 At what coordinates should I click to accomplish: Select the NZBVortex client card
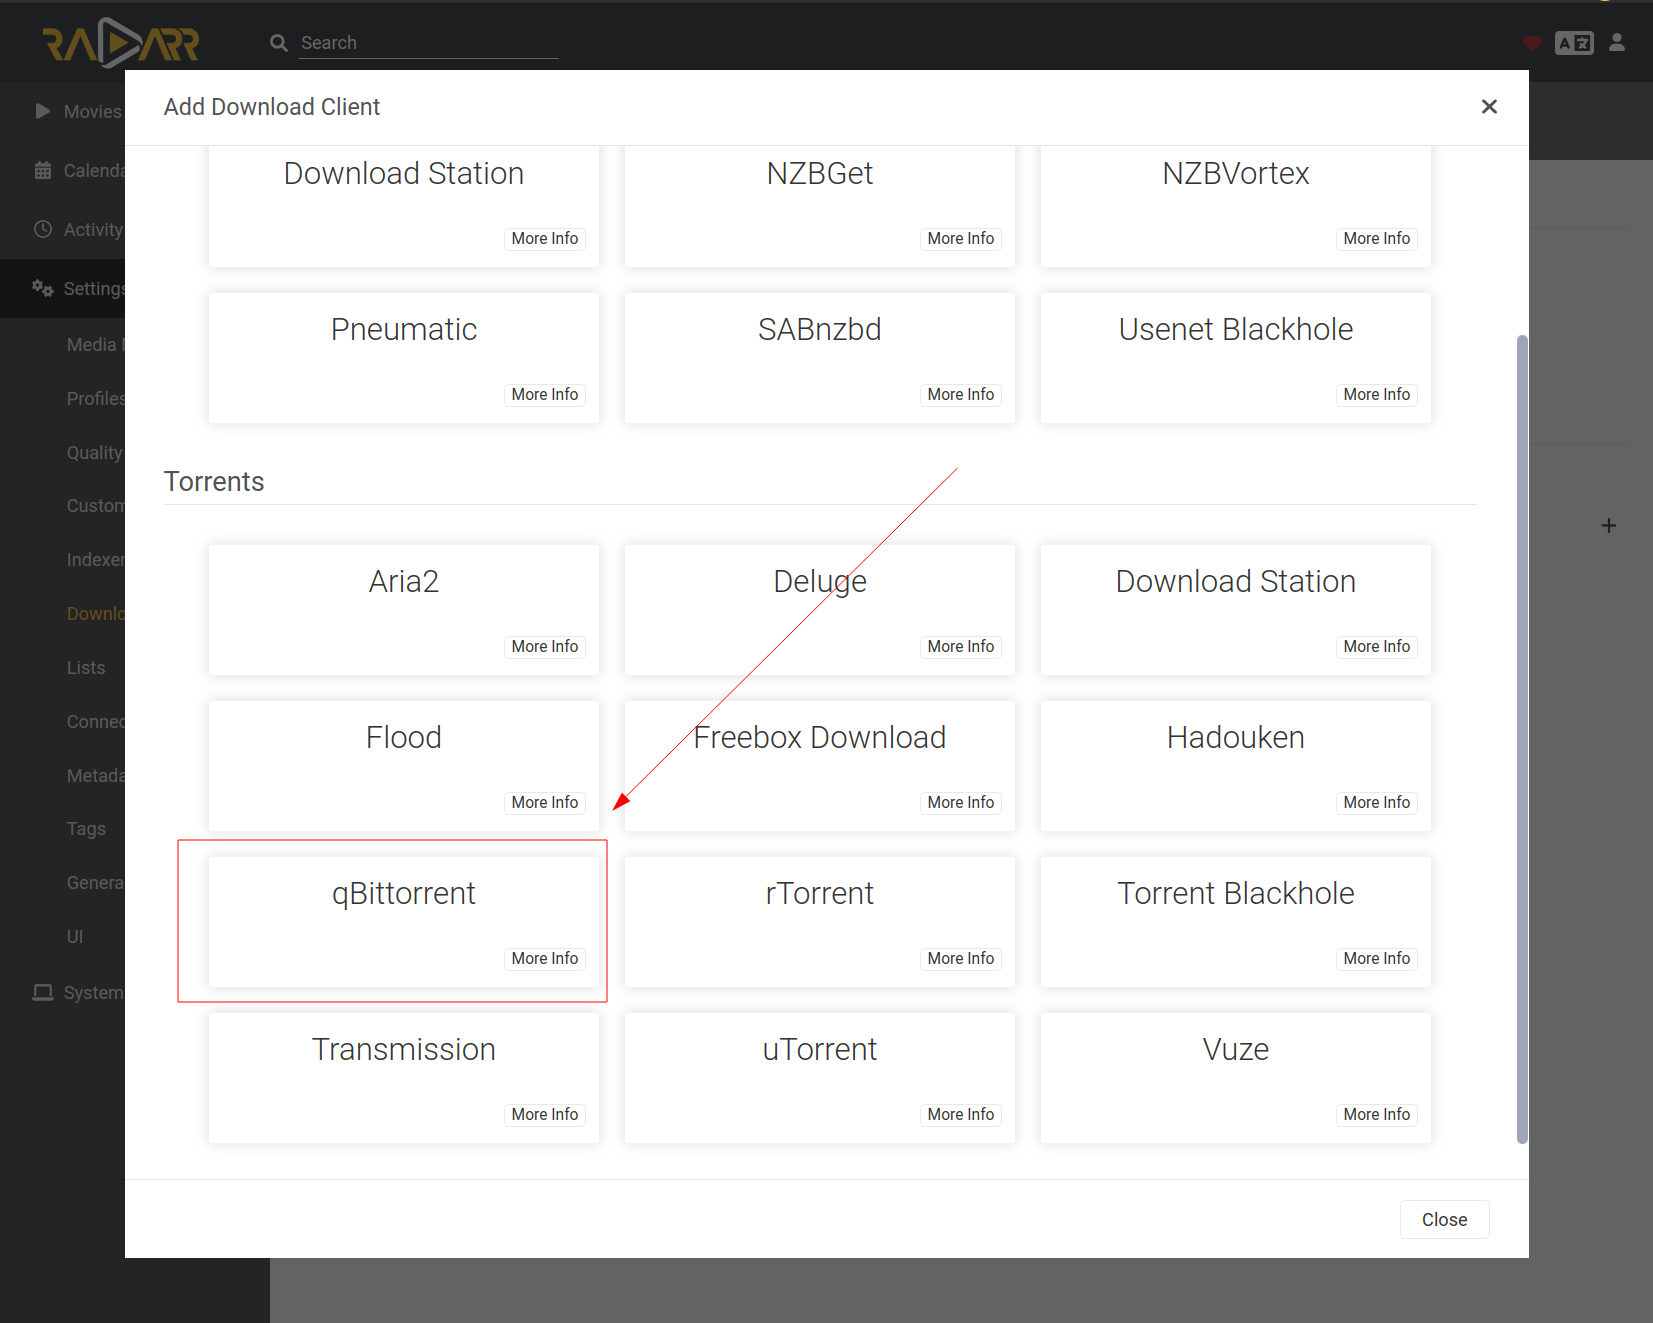pyautogui.click(x=1236, y=206)
